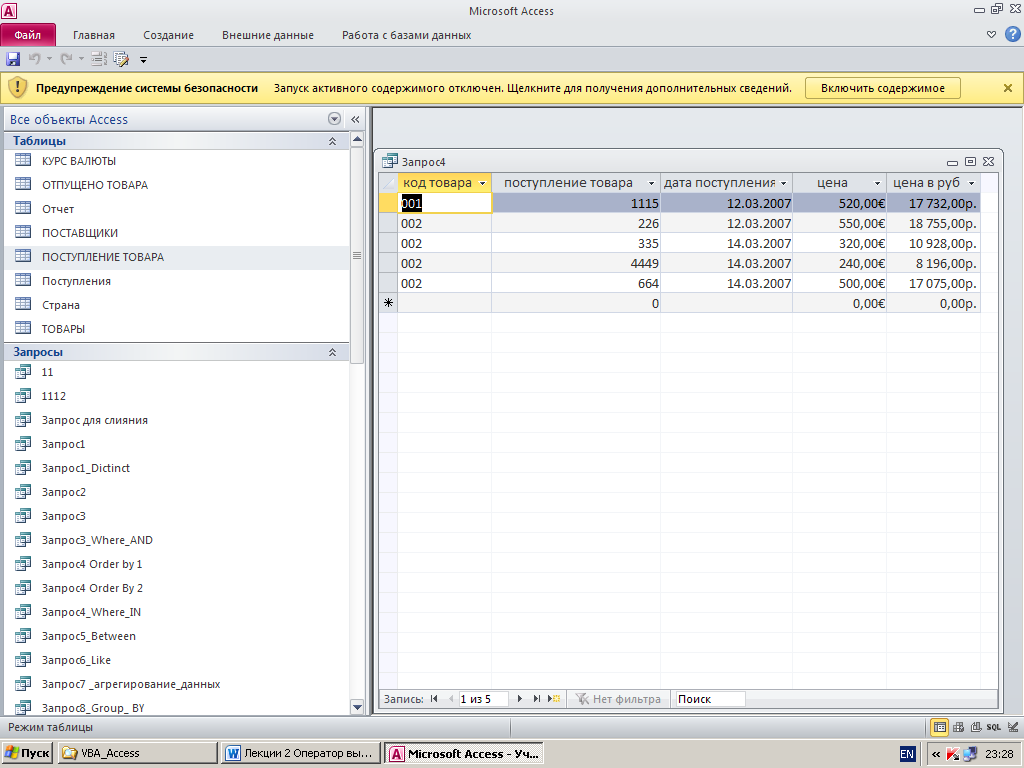Click the Поиск search field
Image resolution: width=1024 pixels, height=768 pixels.
(x=710, y=699)
